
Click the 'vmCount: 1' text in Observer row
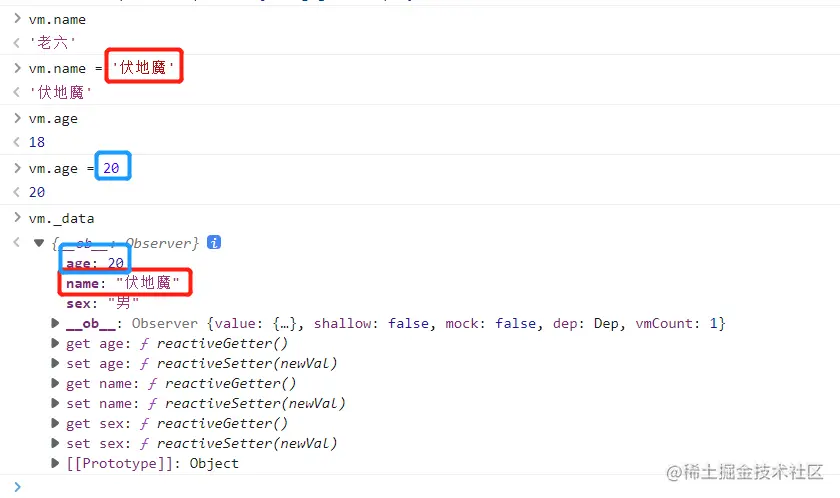pos(677,323)
